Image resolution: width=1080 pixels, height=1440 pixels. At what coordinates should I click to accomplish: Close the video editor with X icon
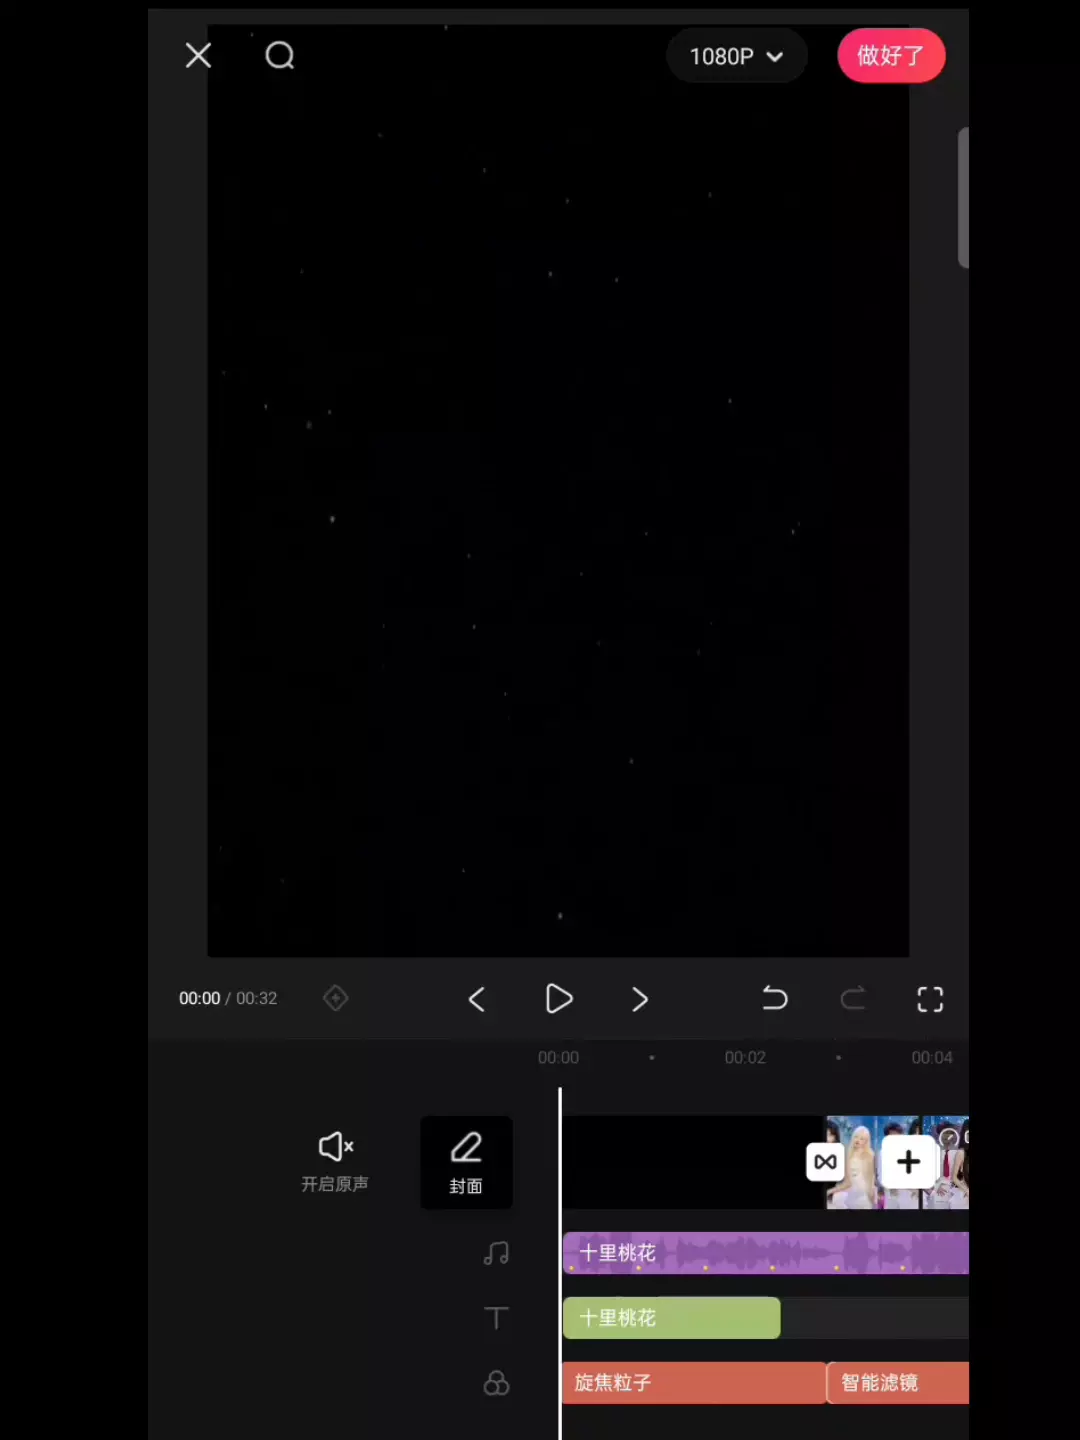[x=198, y=56]
